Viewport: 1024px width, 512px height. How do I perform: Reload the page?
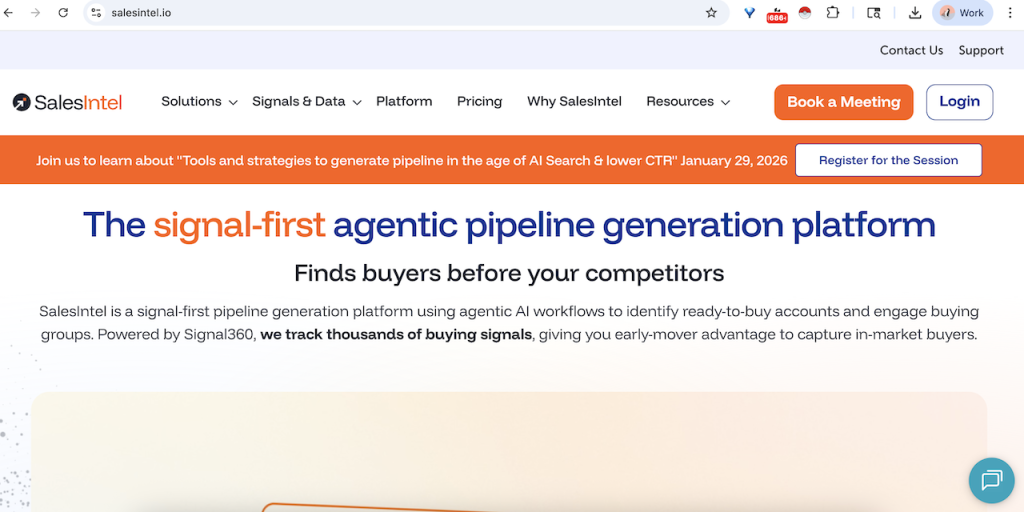click(x=63, y=13)
